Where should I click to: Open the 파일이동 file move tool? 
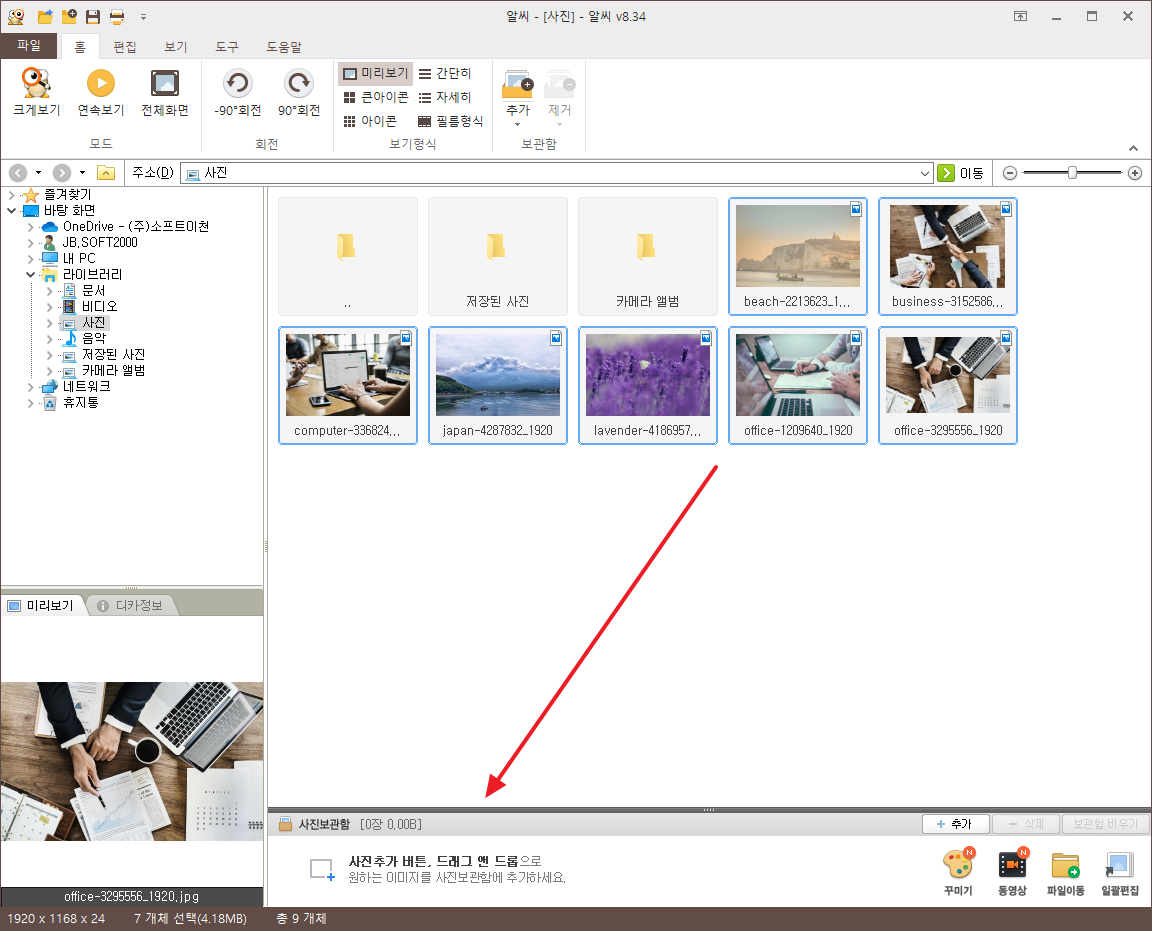pyautogui.click(x=1065, y=873)
